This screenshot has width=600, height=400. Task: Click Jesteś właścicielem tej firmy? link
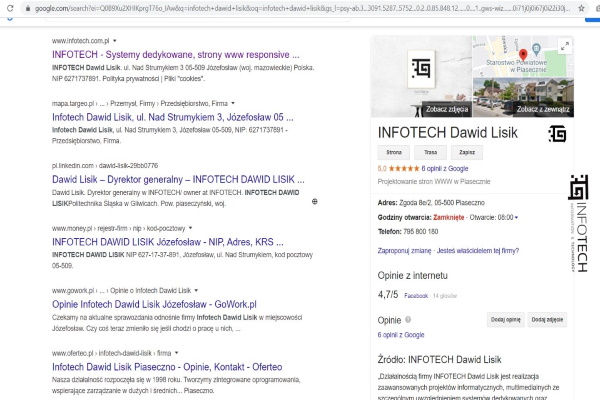(x=478, y=251)
